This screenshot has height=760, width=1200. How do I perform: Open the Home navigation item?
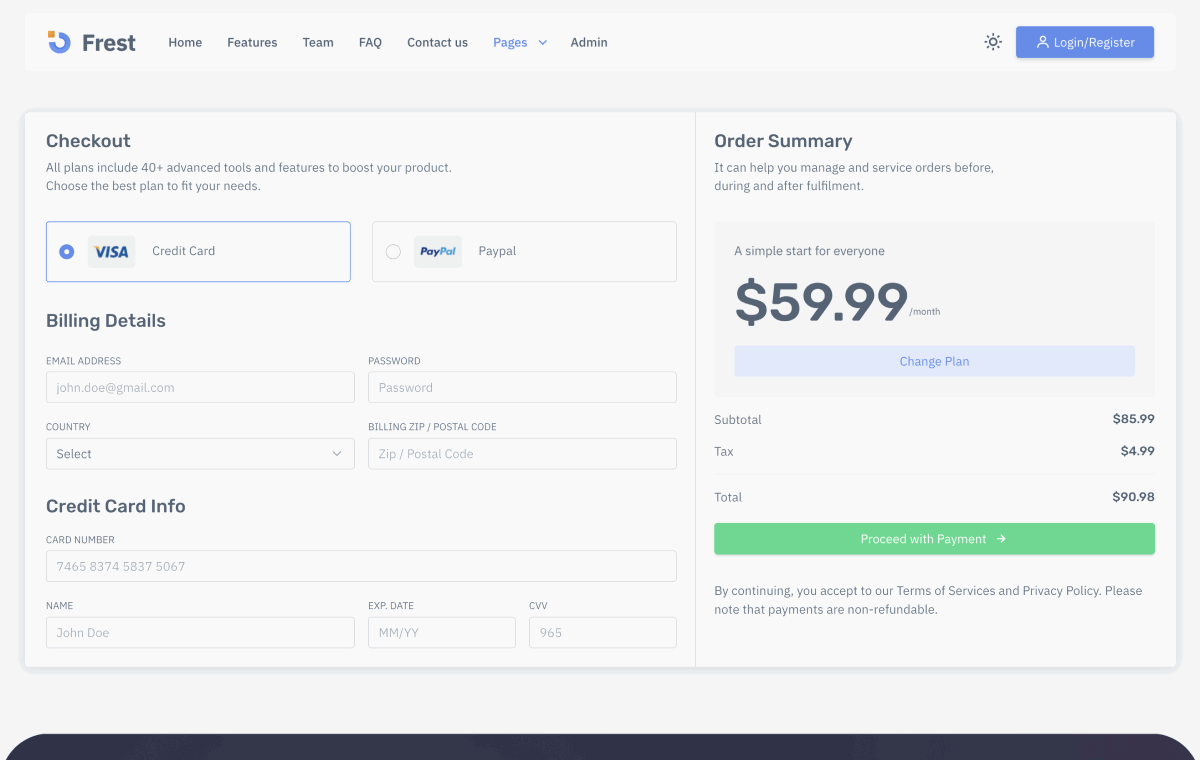tap(185, 42)
